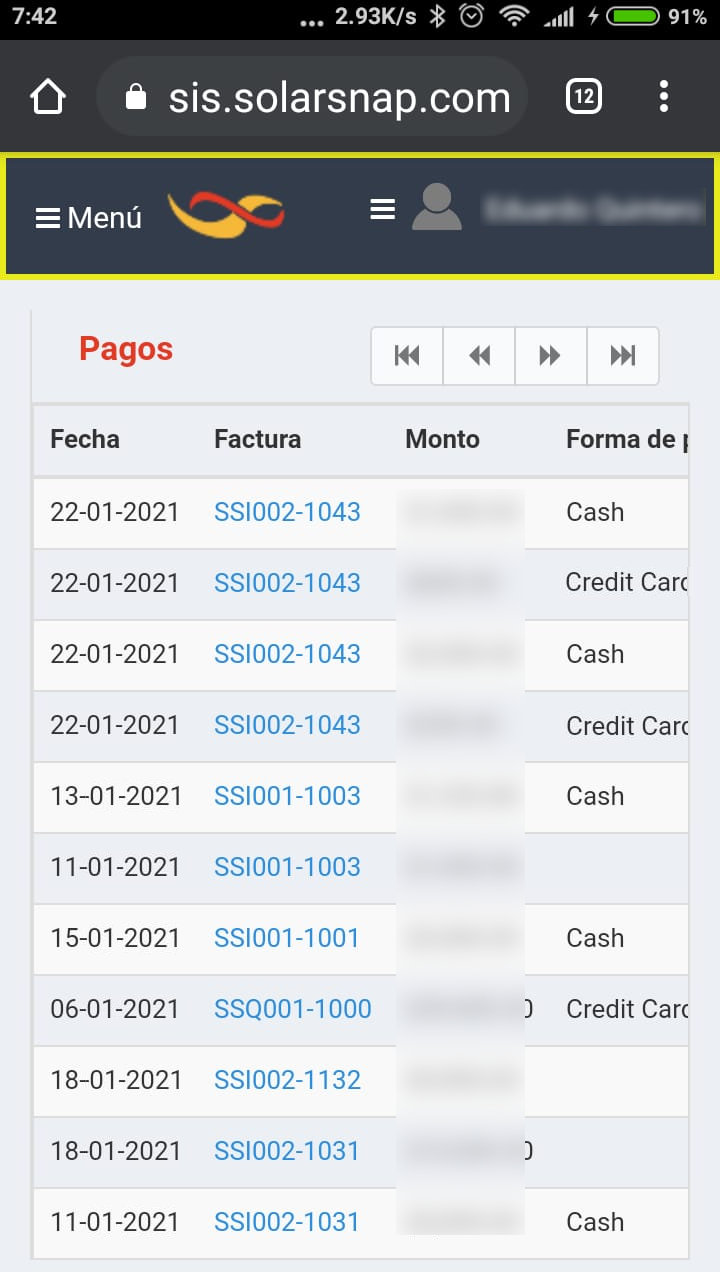Click the orange infinity company logo
Screen dimensions: 720x1272
(226, 214)
